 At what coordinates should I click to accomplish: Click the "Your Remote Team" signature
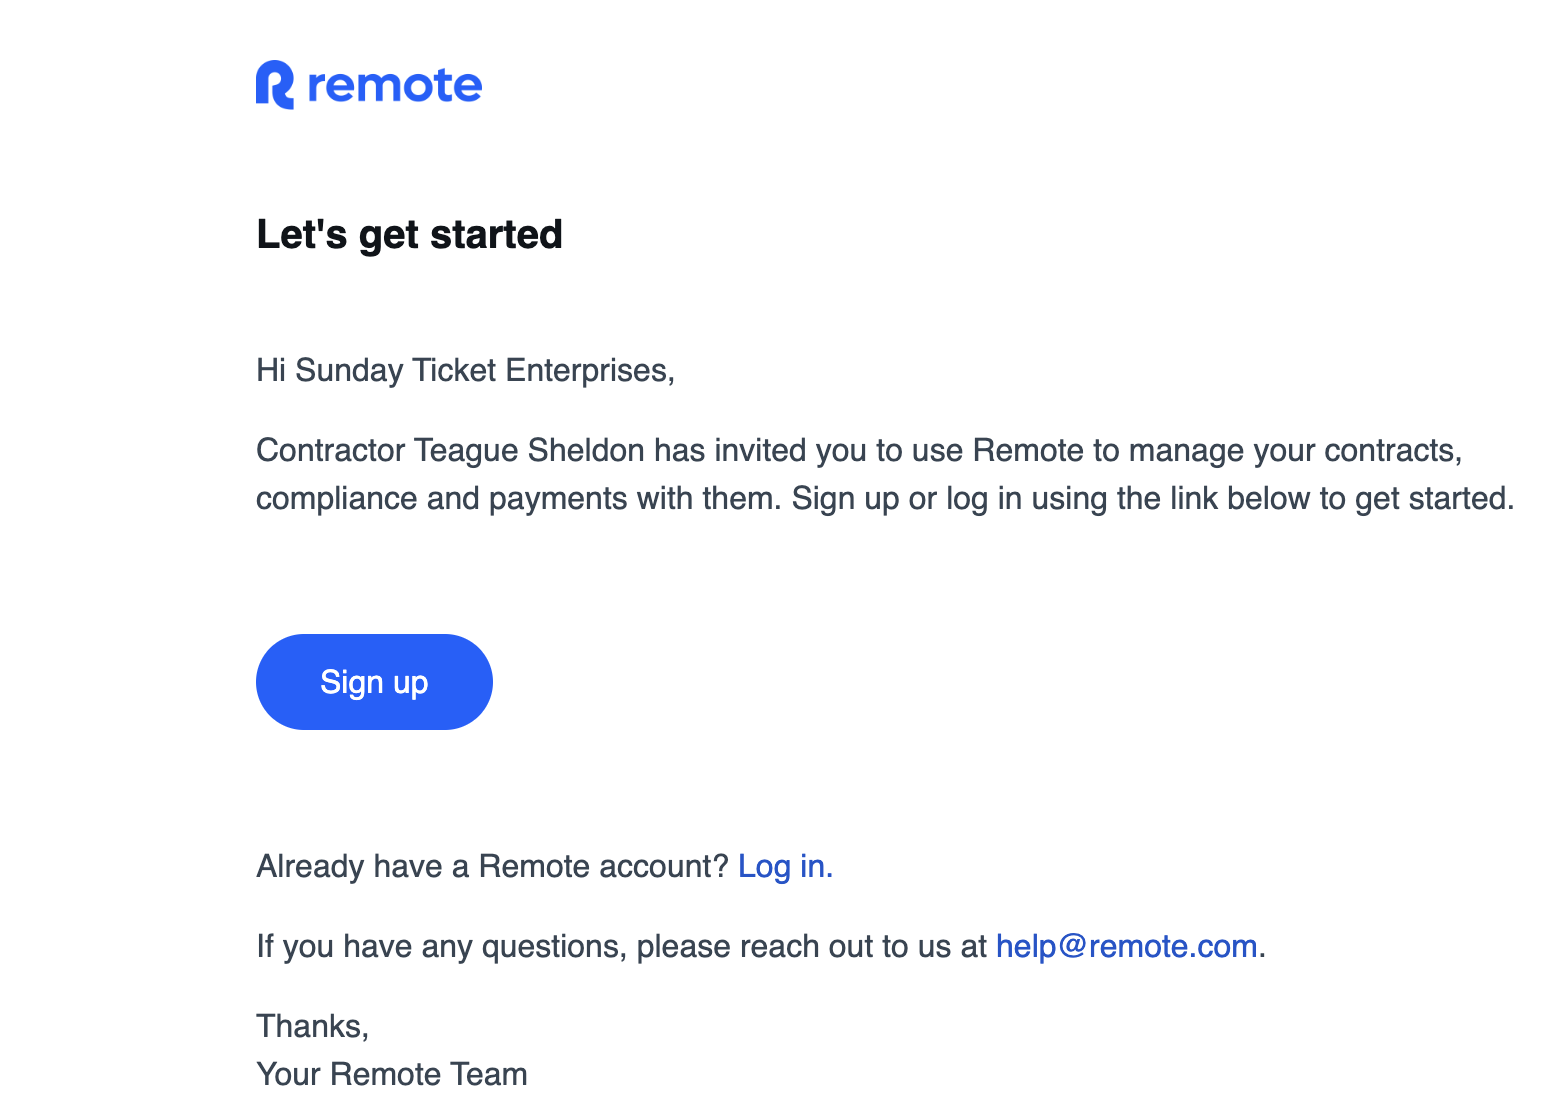pos(392,1074)
